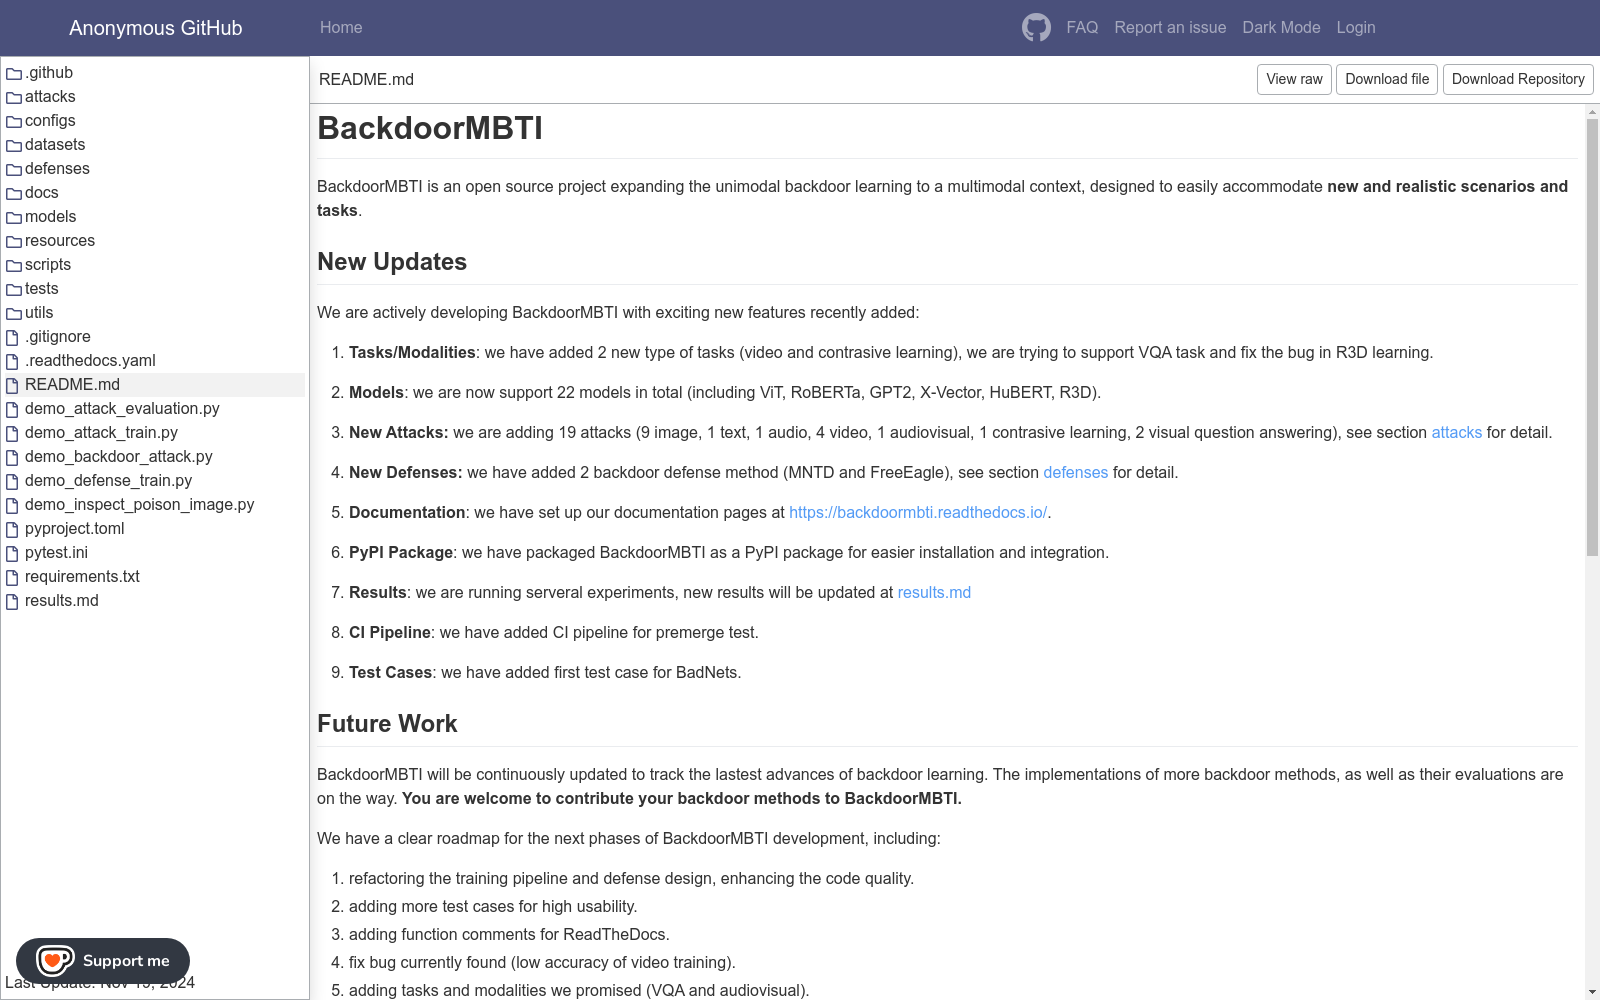
Task: Expand the tests folder name
Action: pos(42,289)
